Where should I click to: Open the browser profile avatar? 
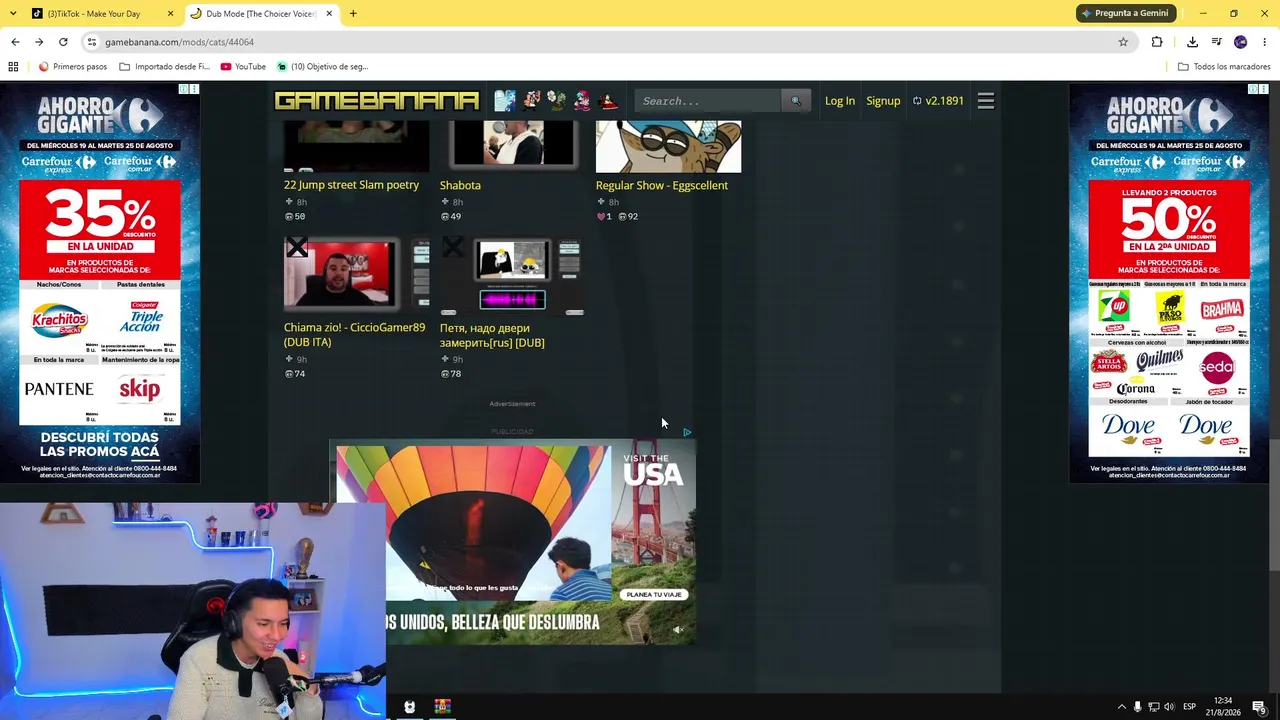point(1241,42)
